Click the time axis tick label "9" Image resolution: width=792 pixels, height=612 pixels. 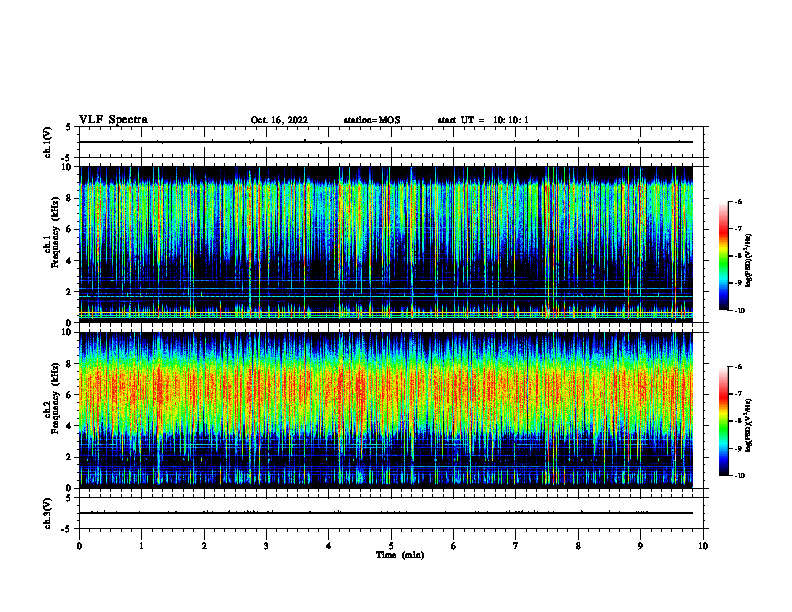click(x=640, y=546)
